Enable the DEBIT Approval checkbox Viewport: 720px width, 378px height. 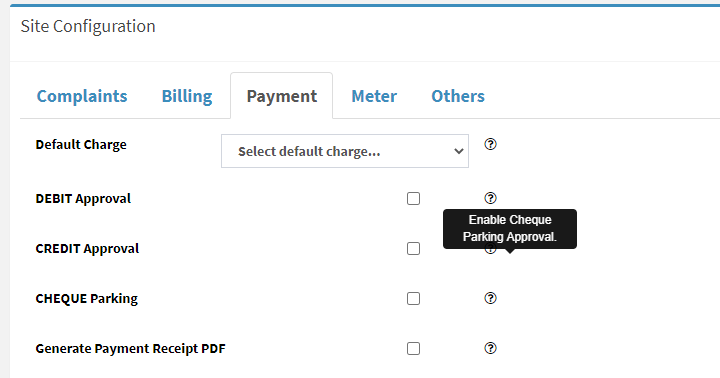click(413, 198)
